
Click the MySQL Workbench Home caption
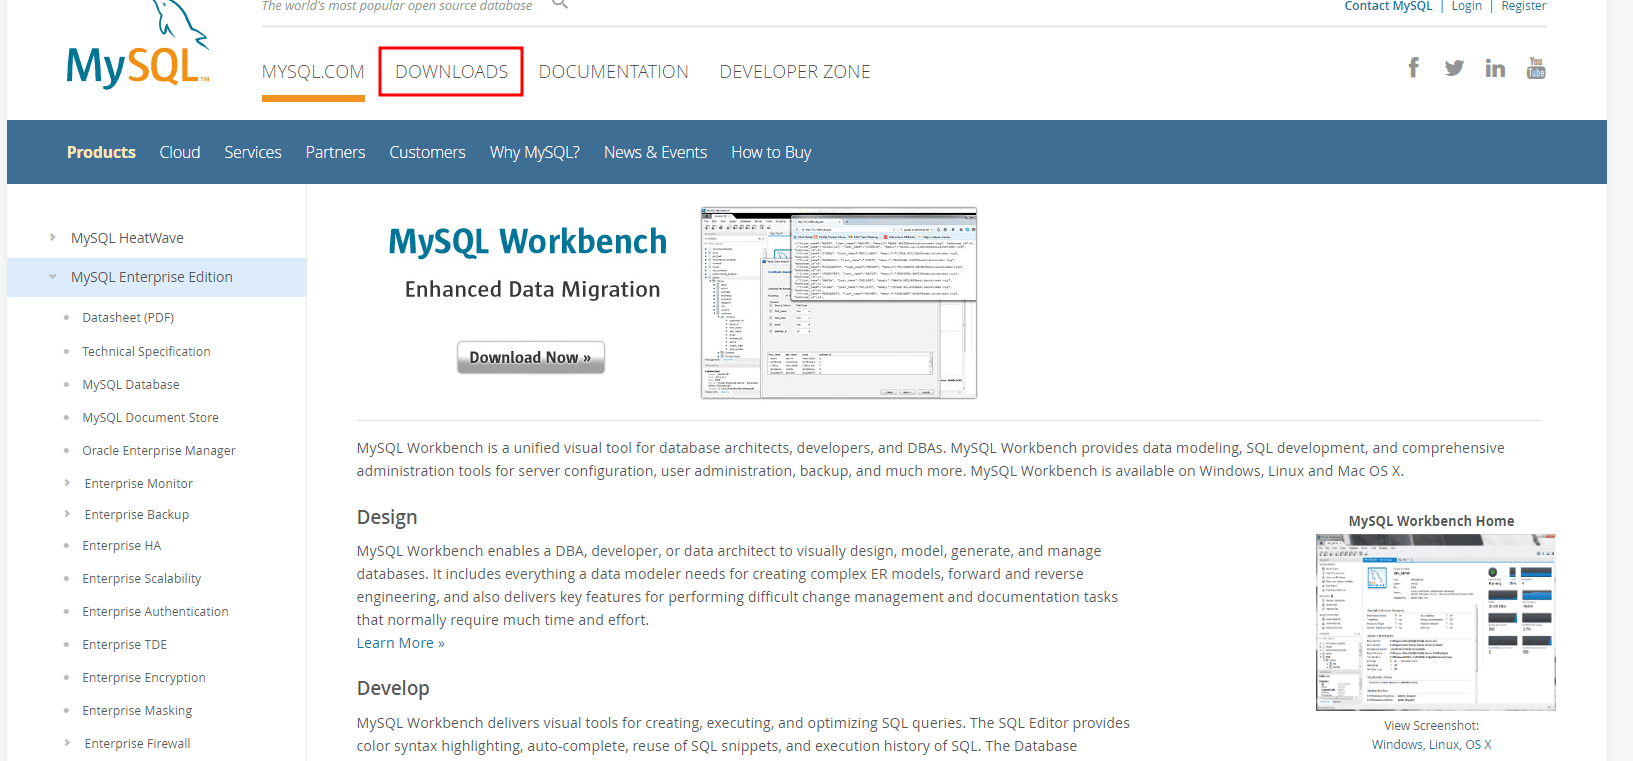pyautogui.click(x=1431, y=521)
